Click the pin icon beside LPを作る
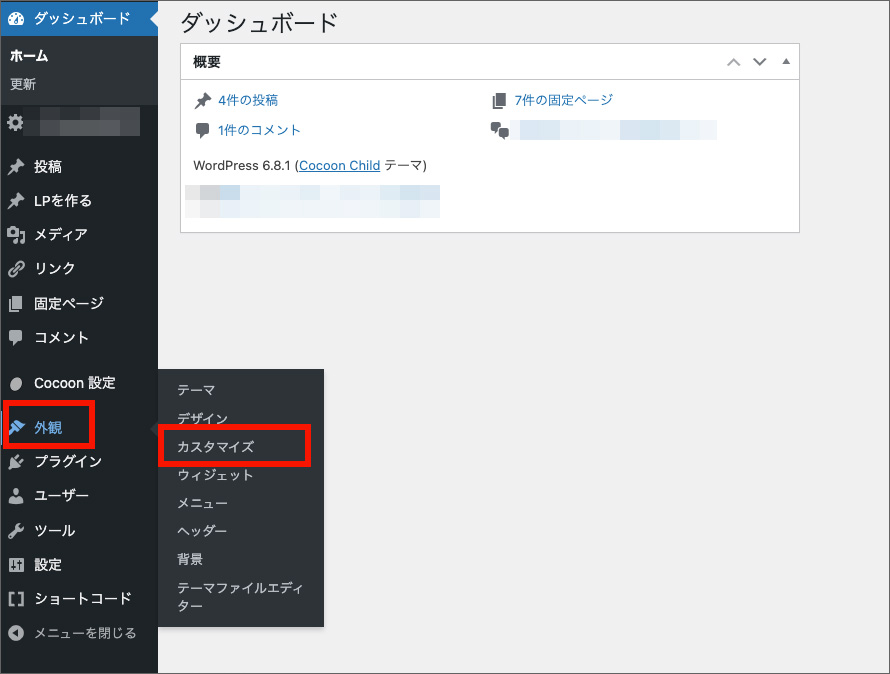 coord(16,200)
